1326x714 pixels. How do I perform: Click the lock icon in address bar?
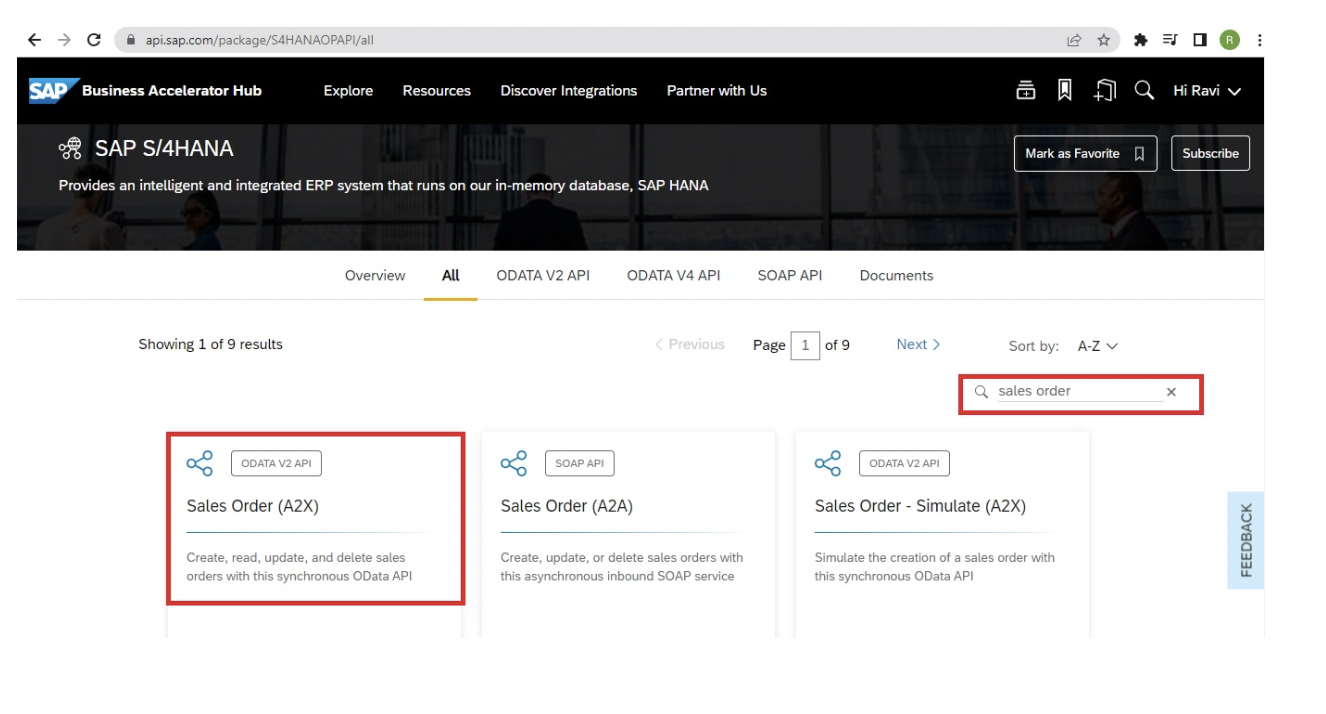pos(131,41)
